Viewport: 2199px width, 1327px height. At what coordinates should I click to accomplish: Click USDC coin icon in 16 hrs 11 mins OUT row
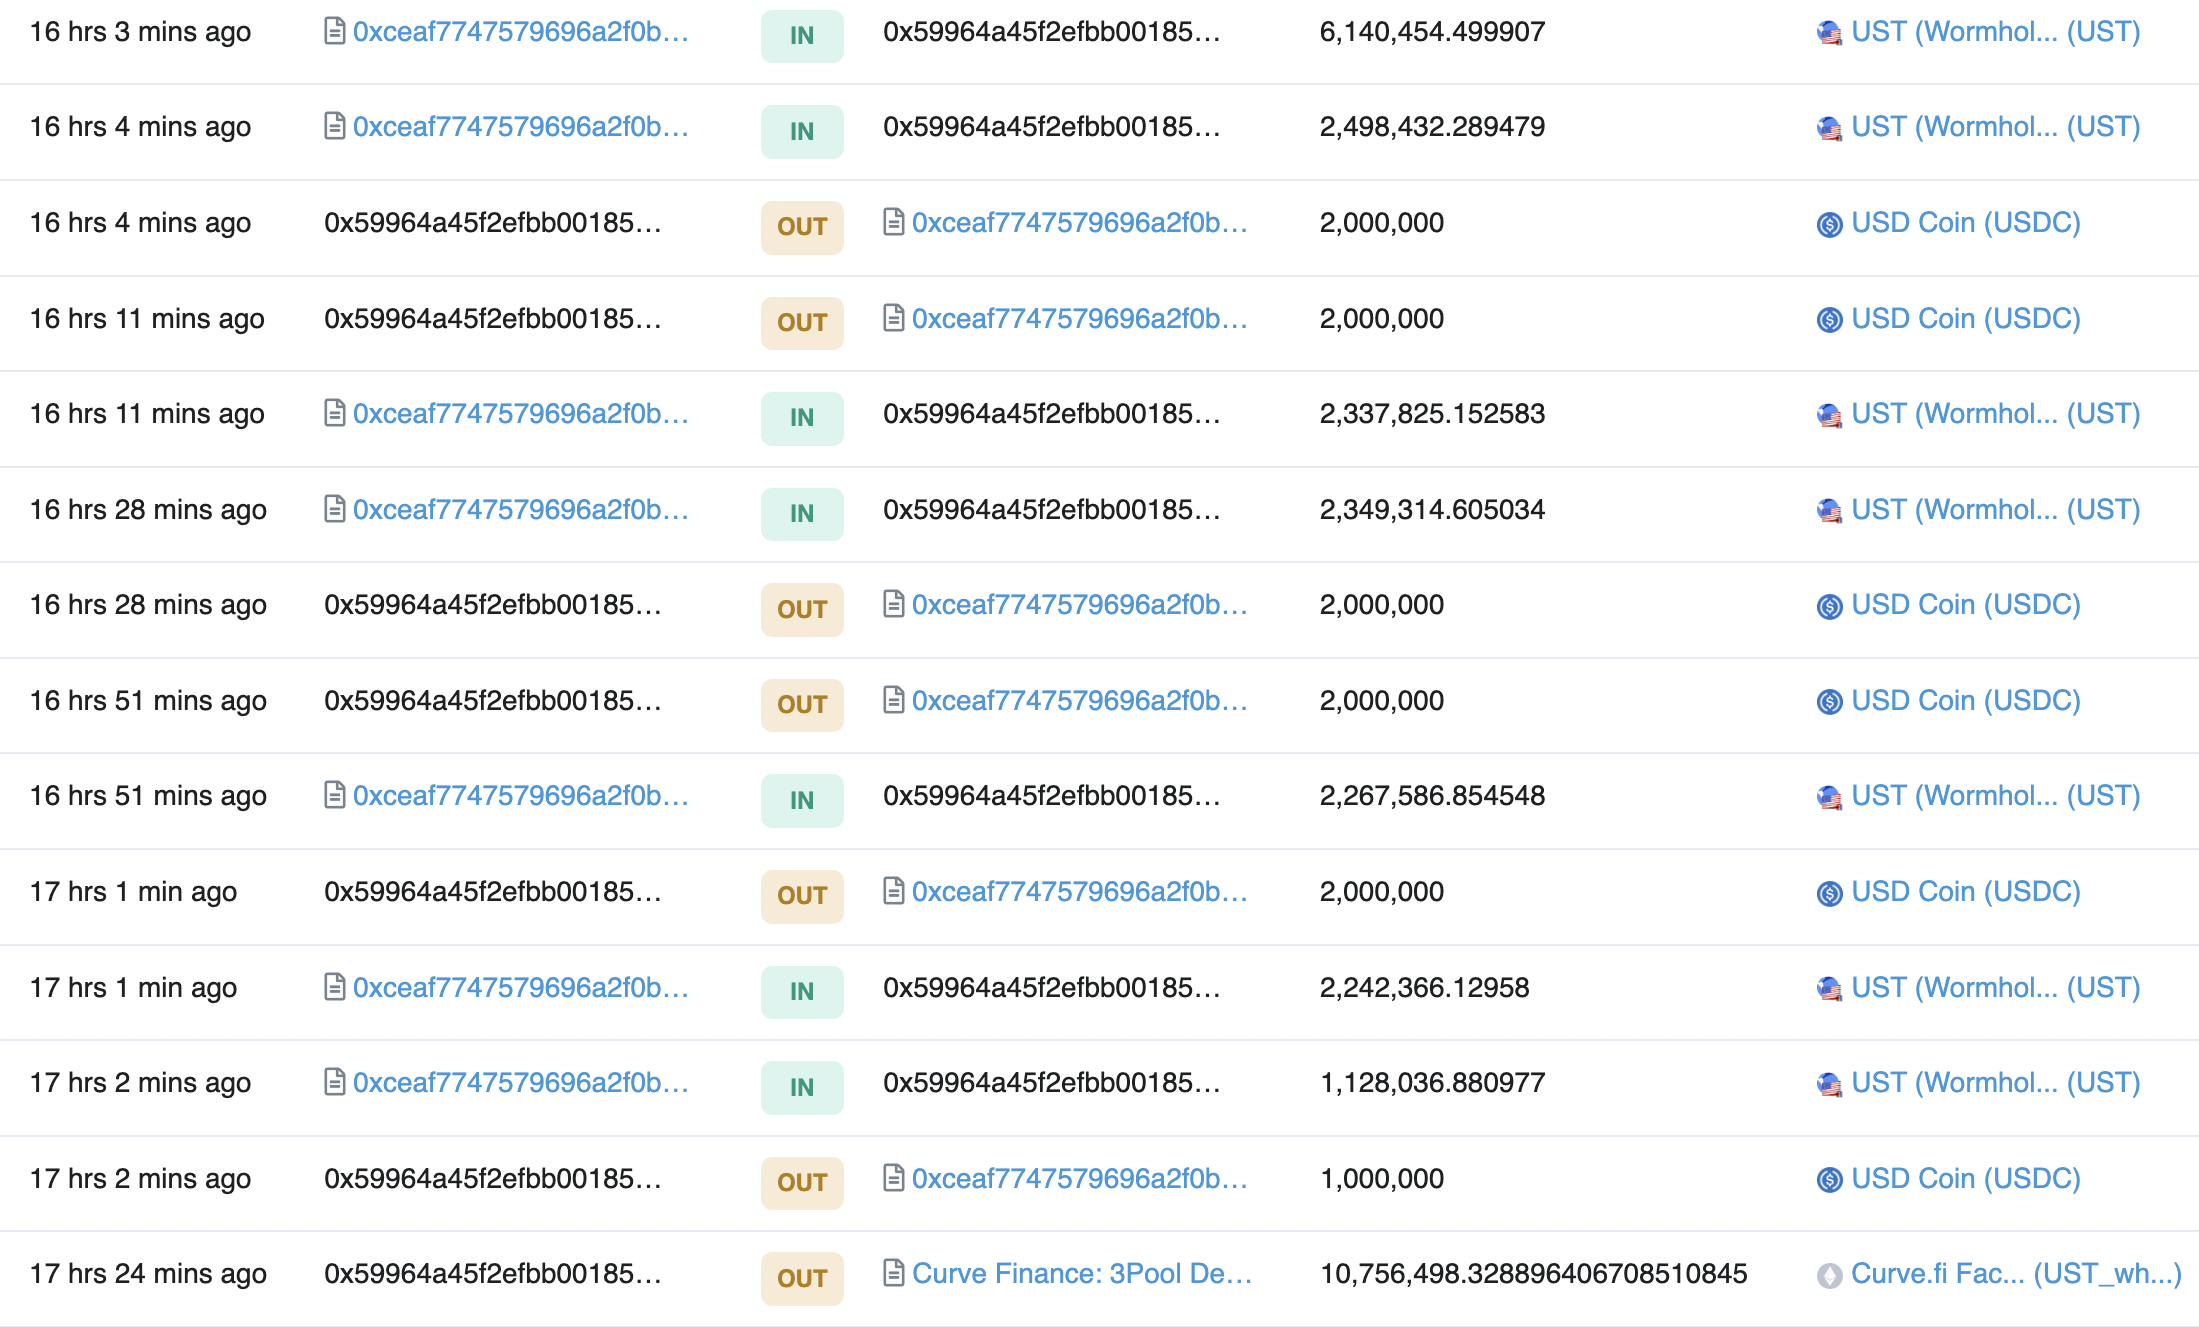[1829, 320]
